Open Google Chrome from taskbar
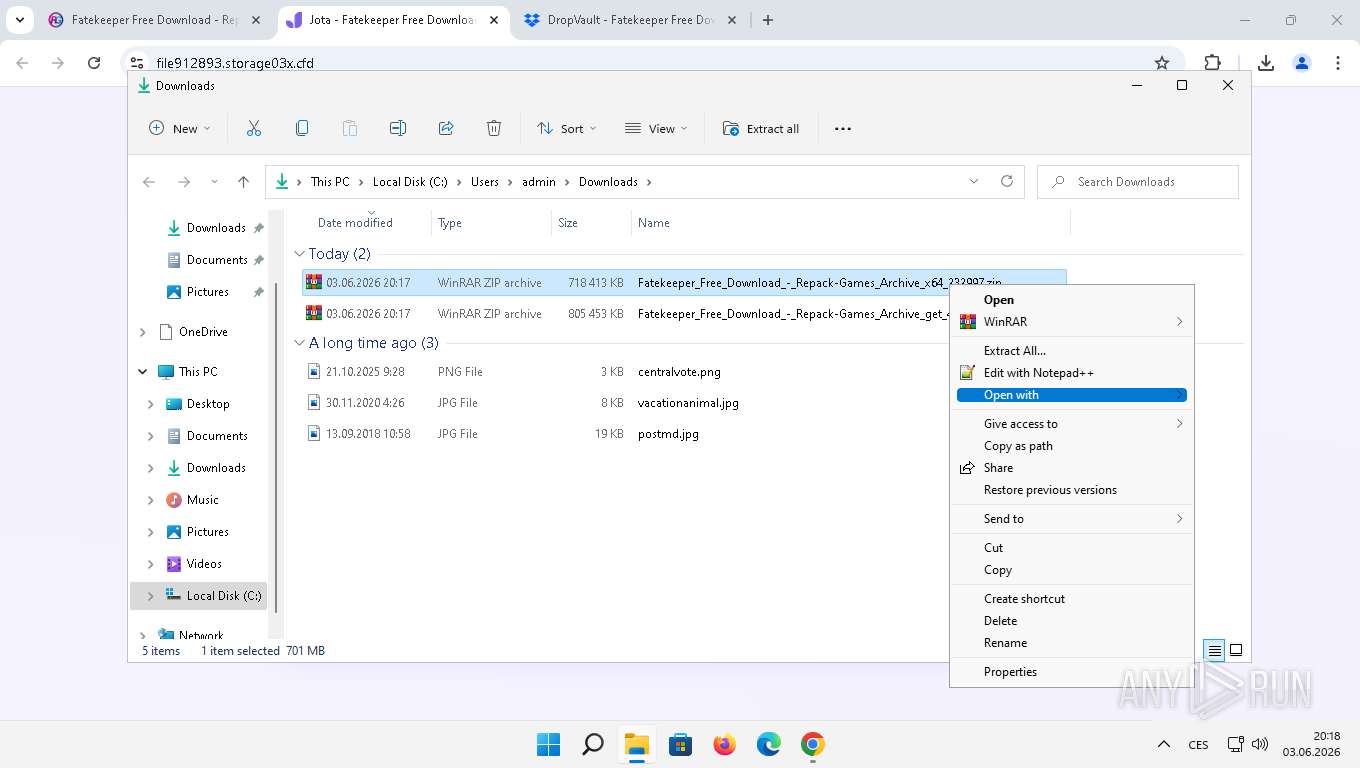 click(x=813, y=744)
